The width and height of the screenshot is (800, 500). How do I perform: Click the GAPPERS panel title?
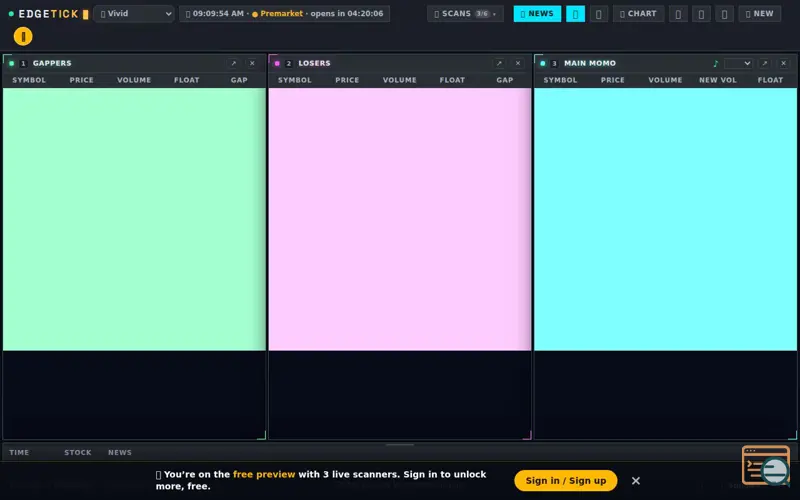click(x=52, y=63)
